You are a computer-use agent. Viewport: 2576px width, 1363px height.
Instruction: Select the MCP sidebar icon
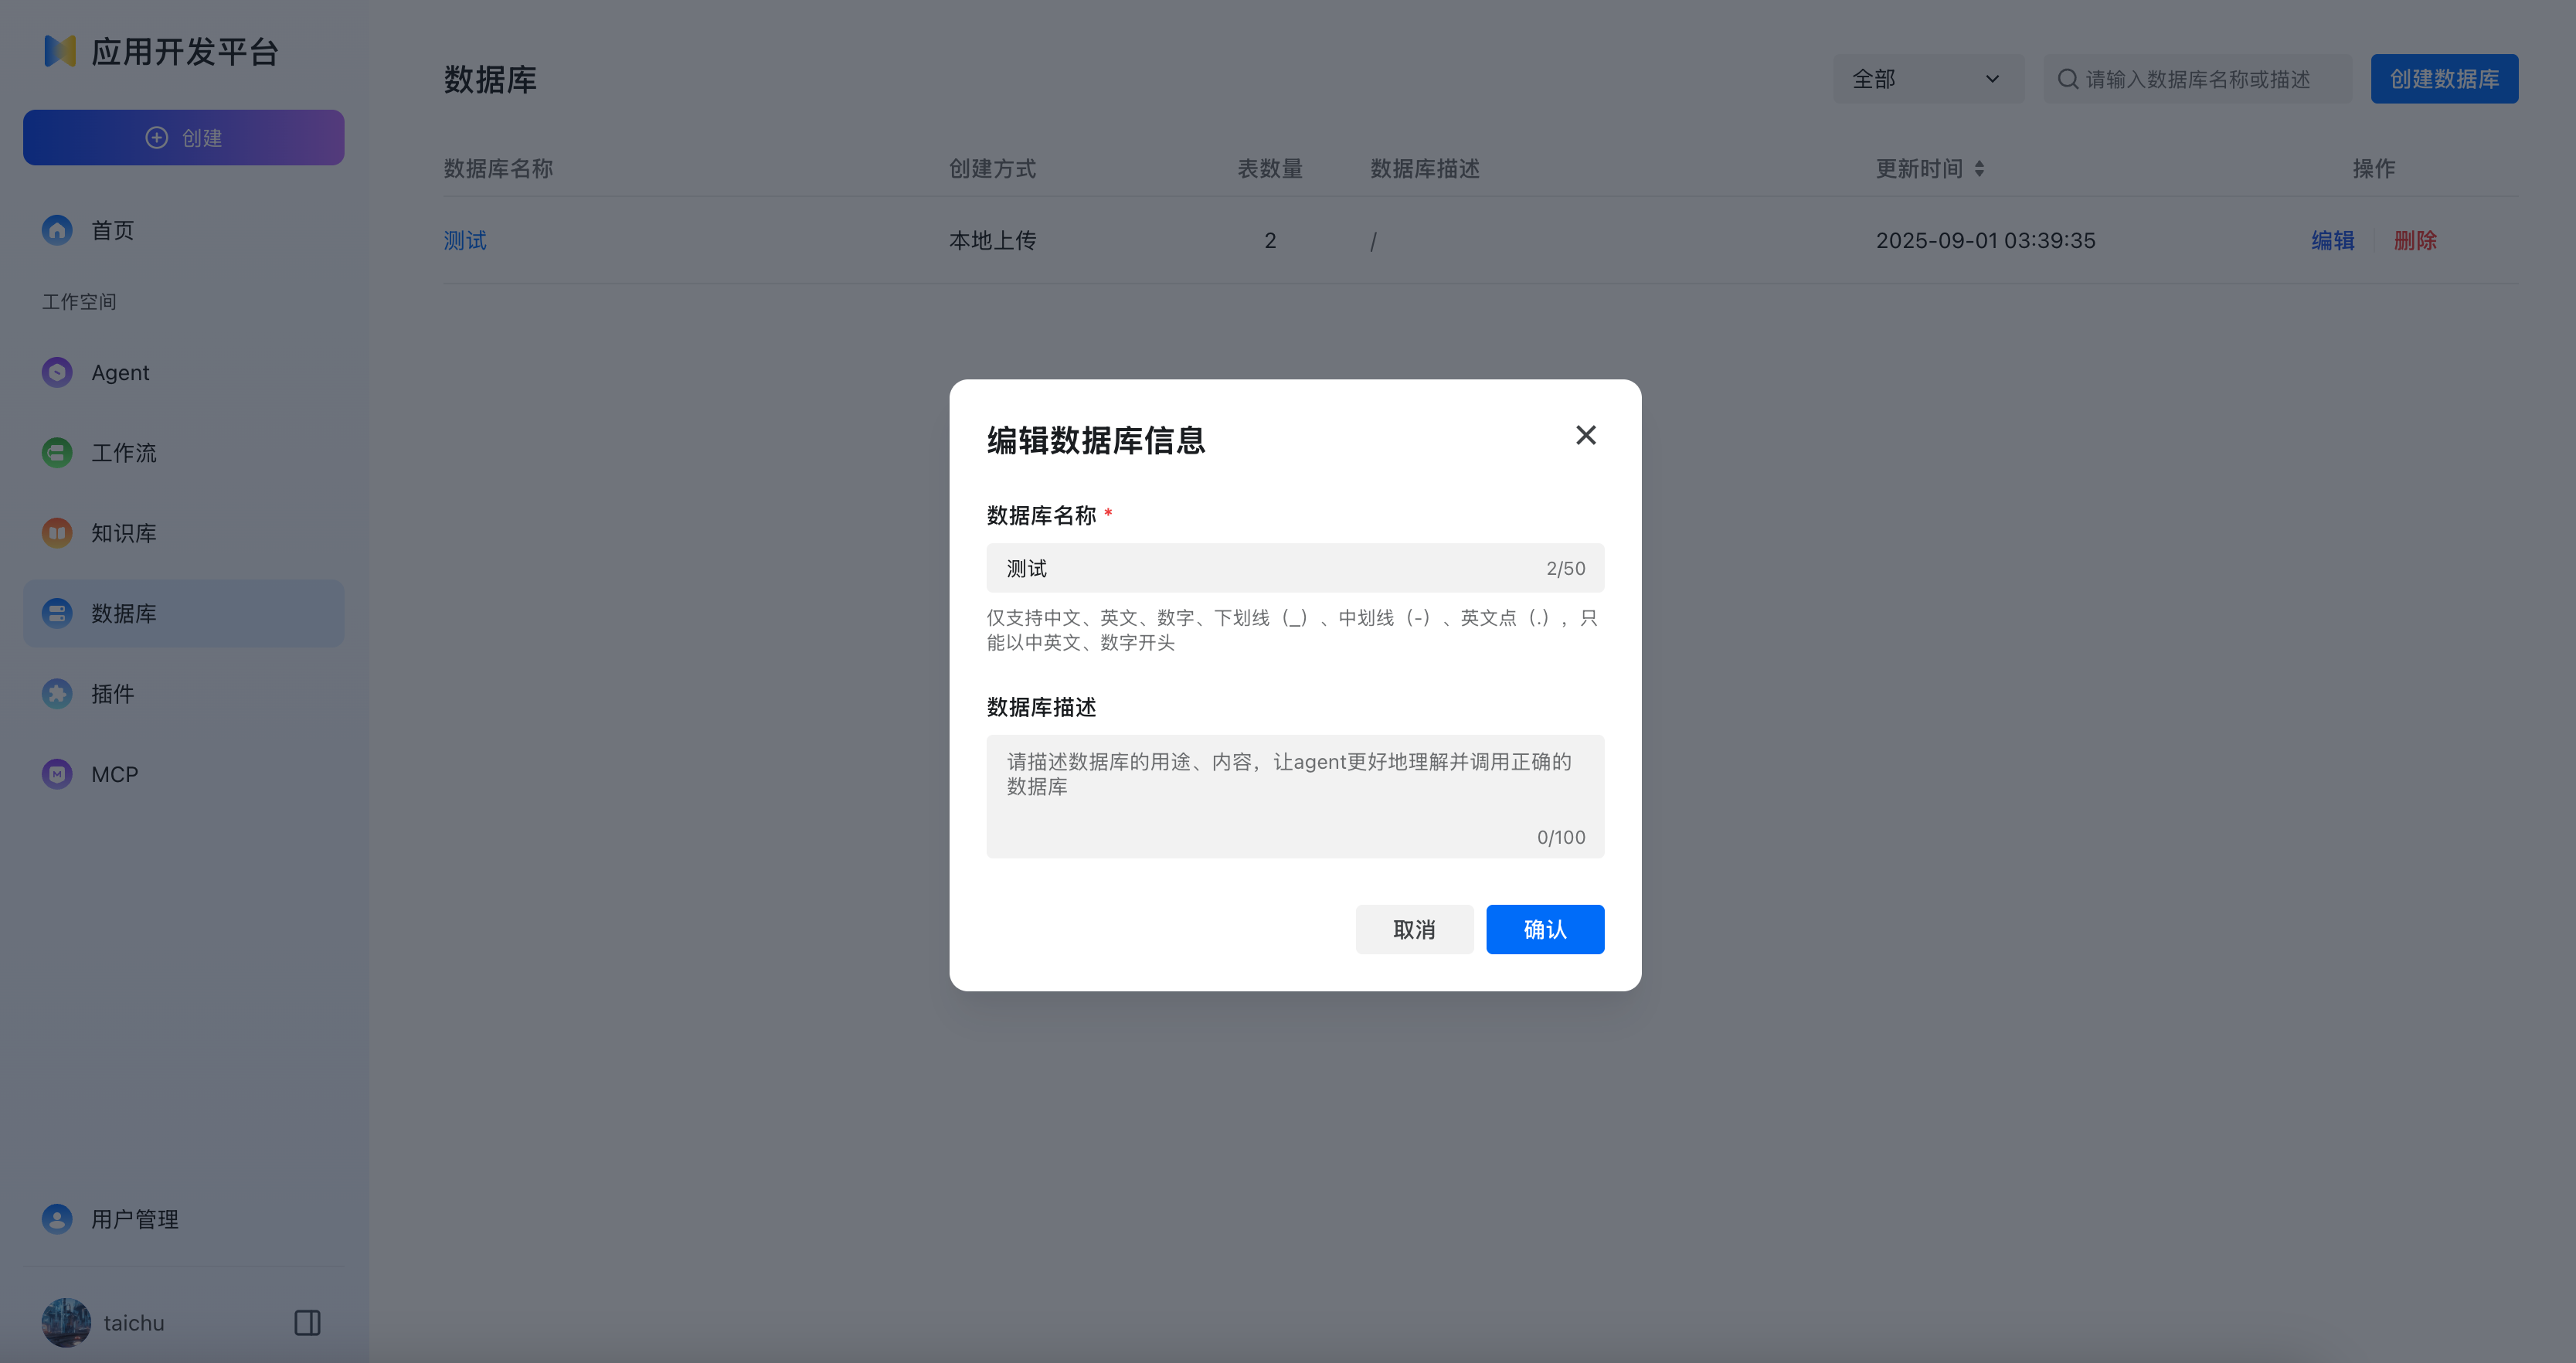click(x=57, y=773)
